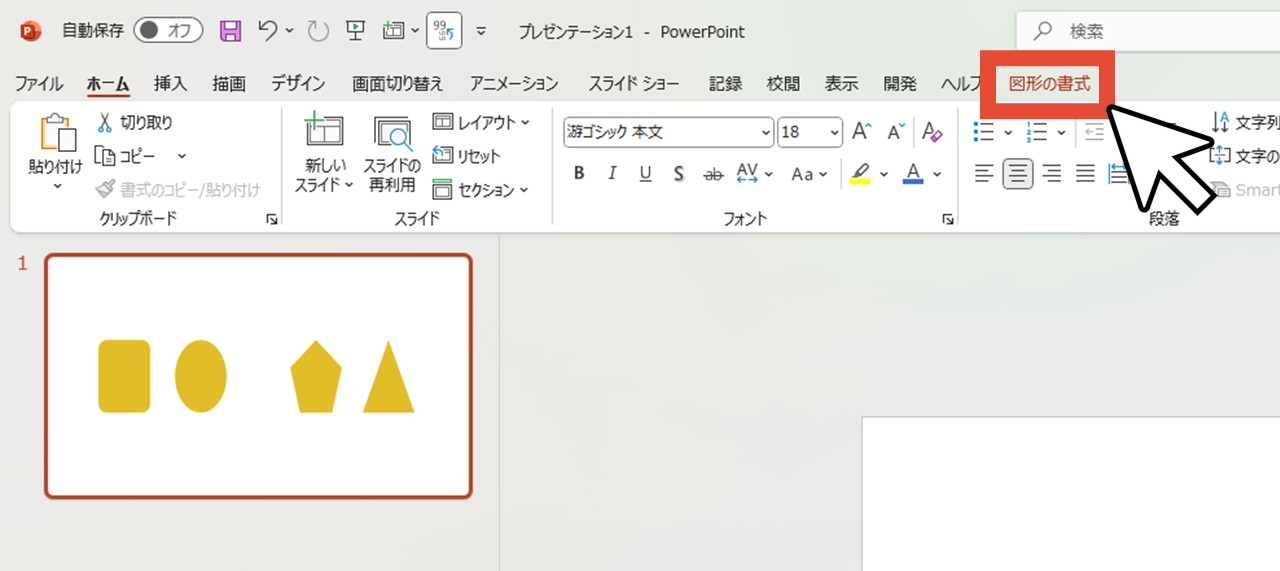
Task: Click the 貼り付け clipboard icon
Action: click(x=56, y=133)
